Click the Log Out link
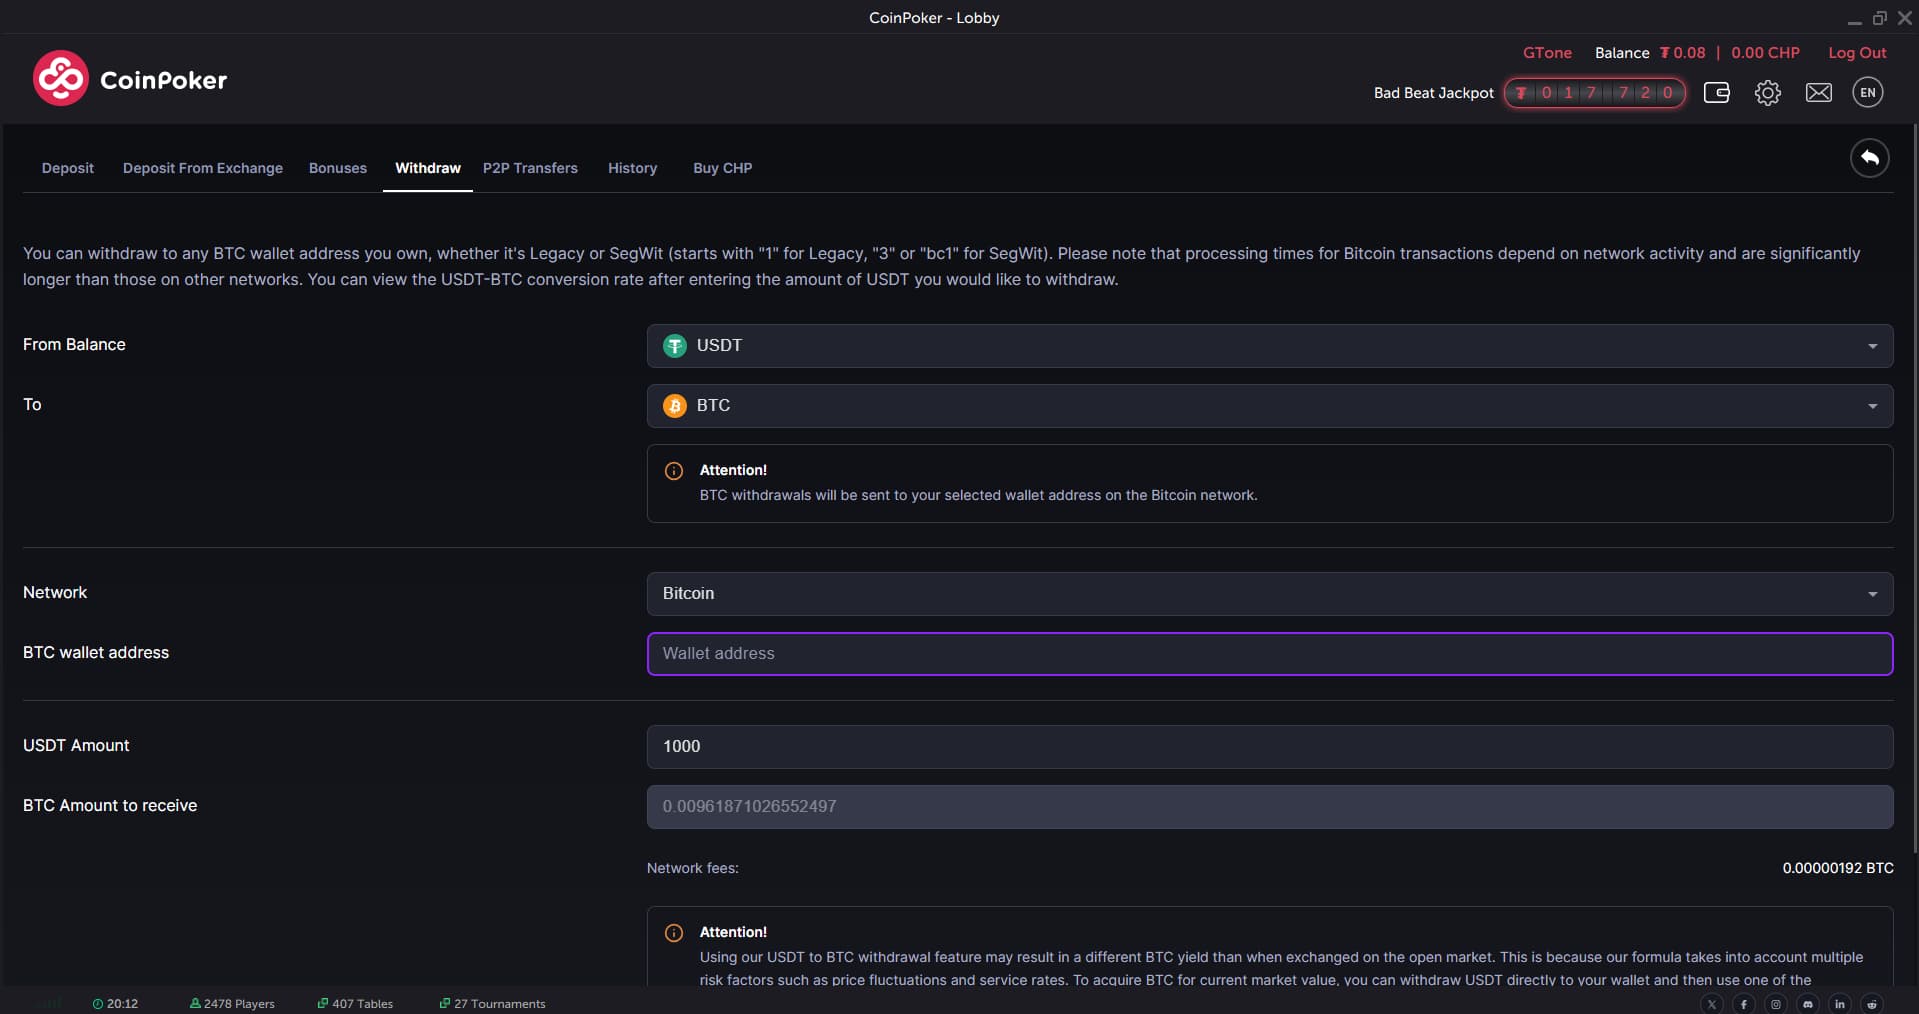Screen dimensions: 1919x1014 pyautogui.click(x=1857, y=53)
